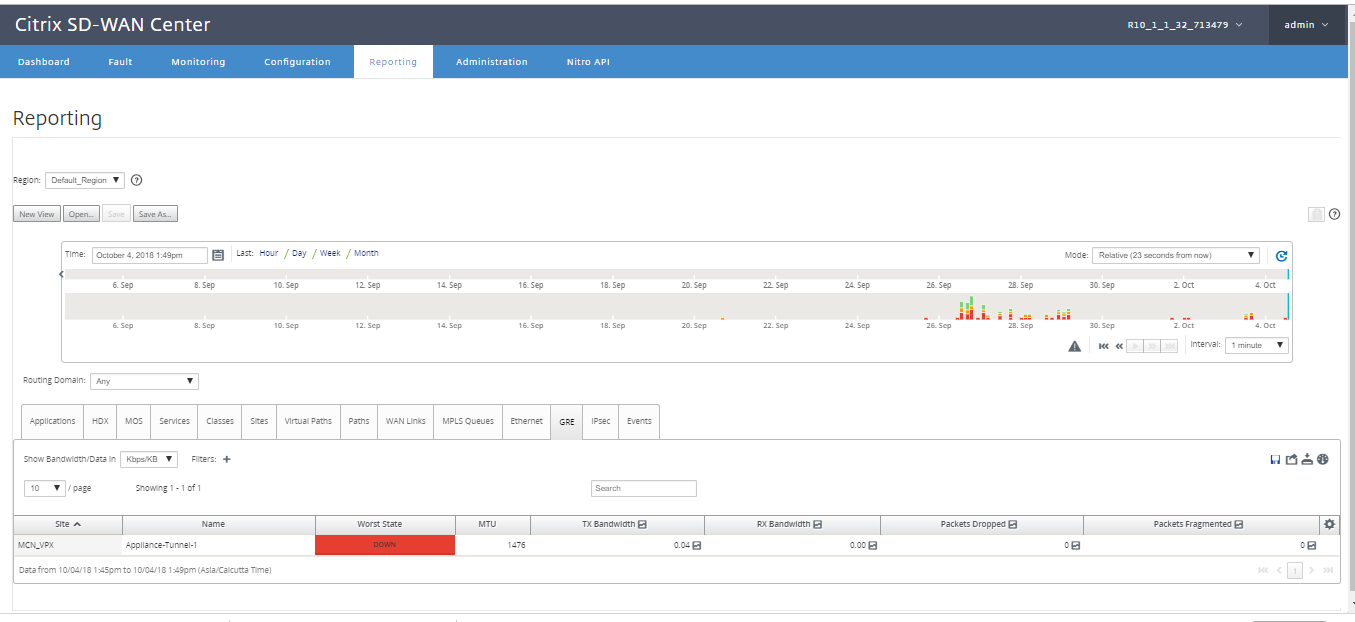This screenshot has height=622, width=1355.
Task: Select the Events report tab
Action: coord(639,421)
